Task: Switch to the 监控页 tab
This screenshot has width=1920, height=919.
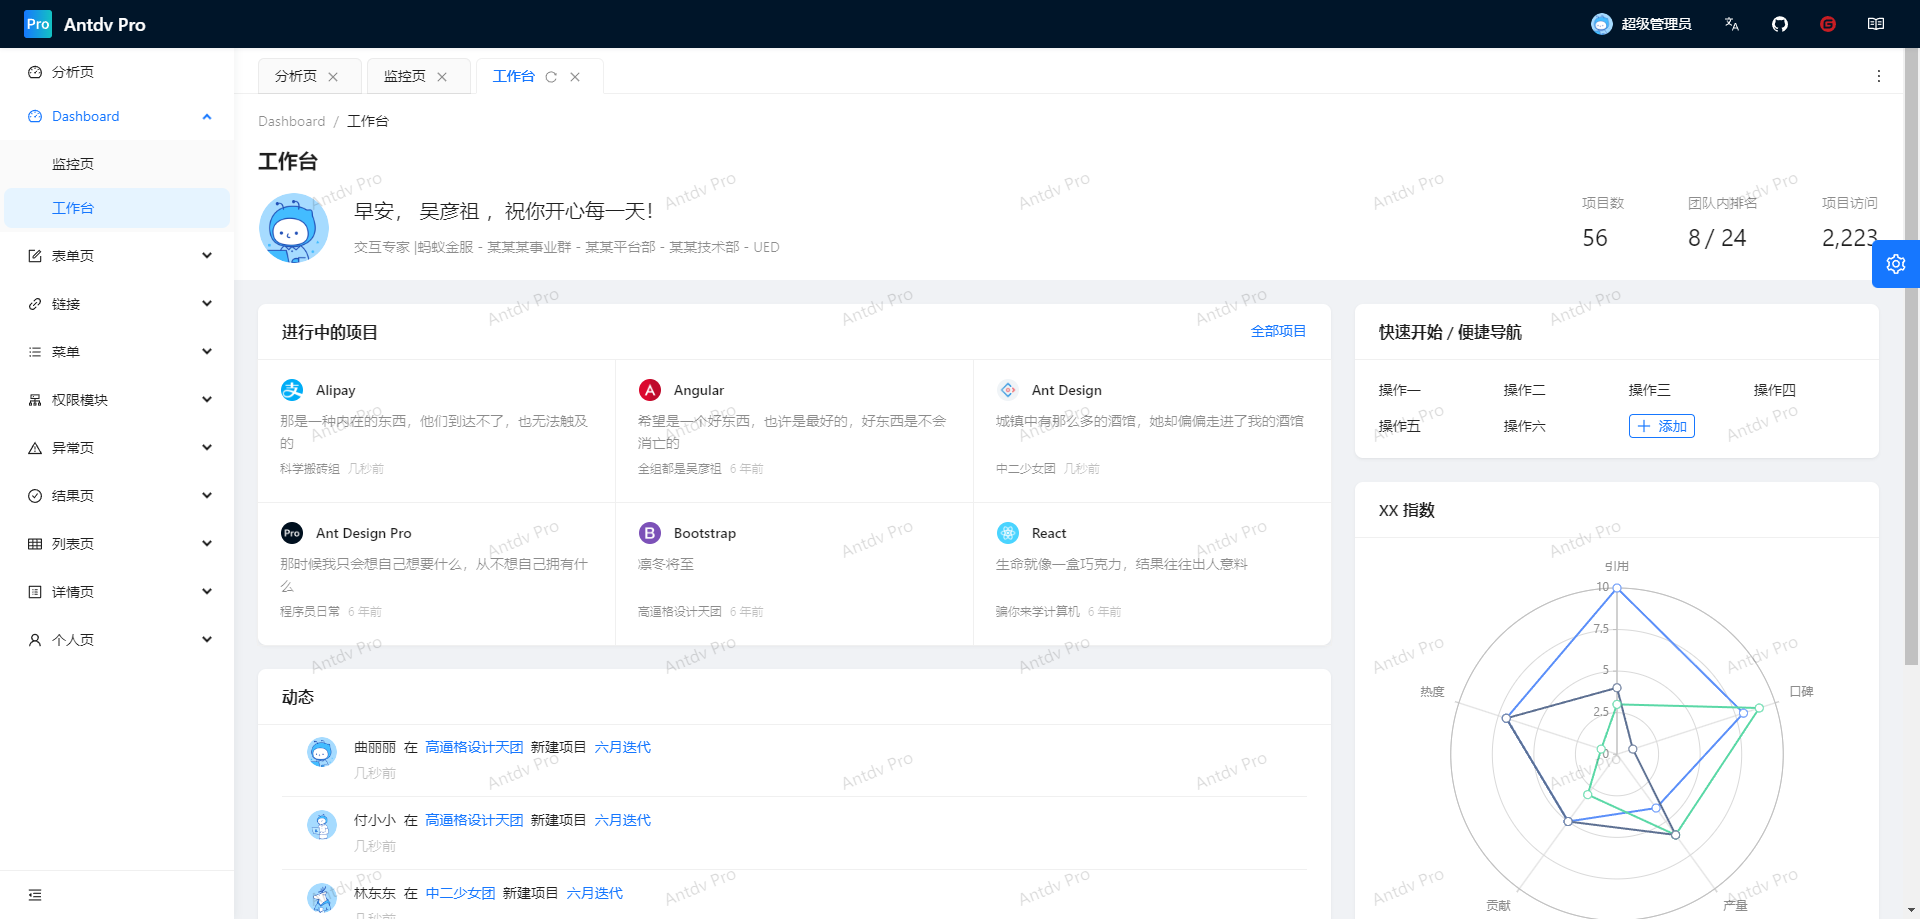Action: pos(405,76)
